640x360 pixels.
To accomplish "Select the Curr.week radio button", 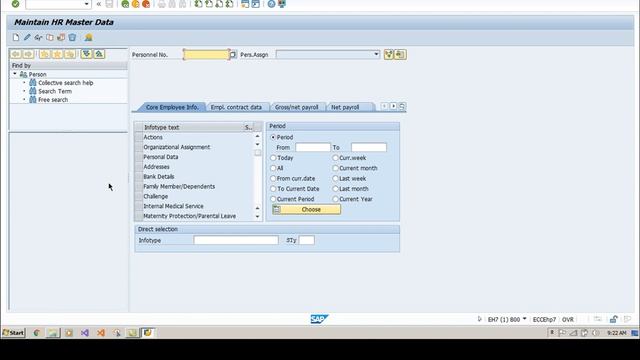I will [336, 158].
